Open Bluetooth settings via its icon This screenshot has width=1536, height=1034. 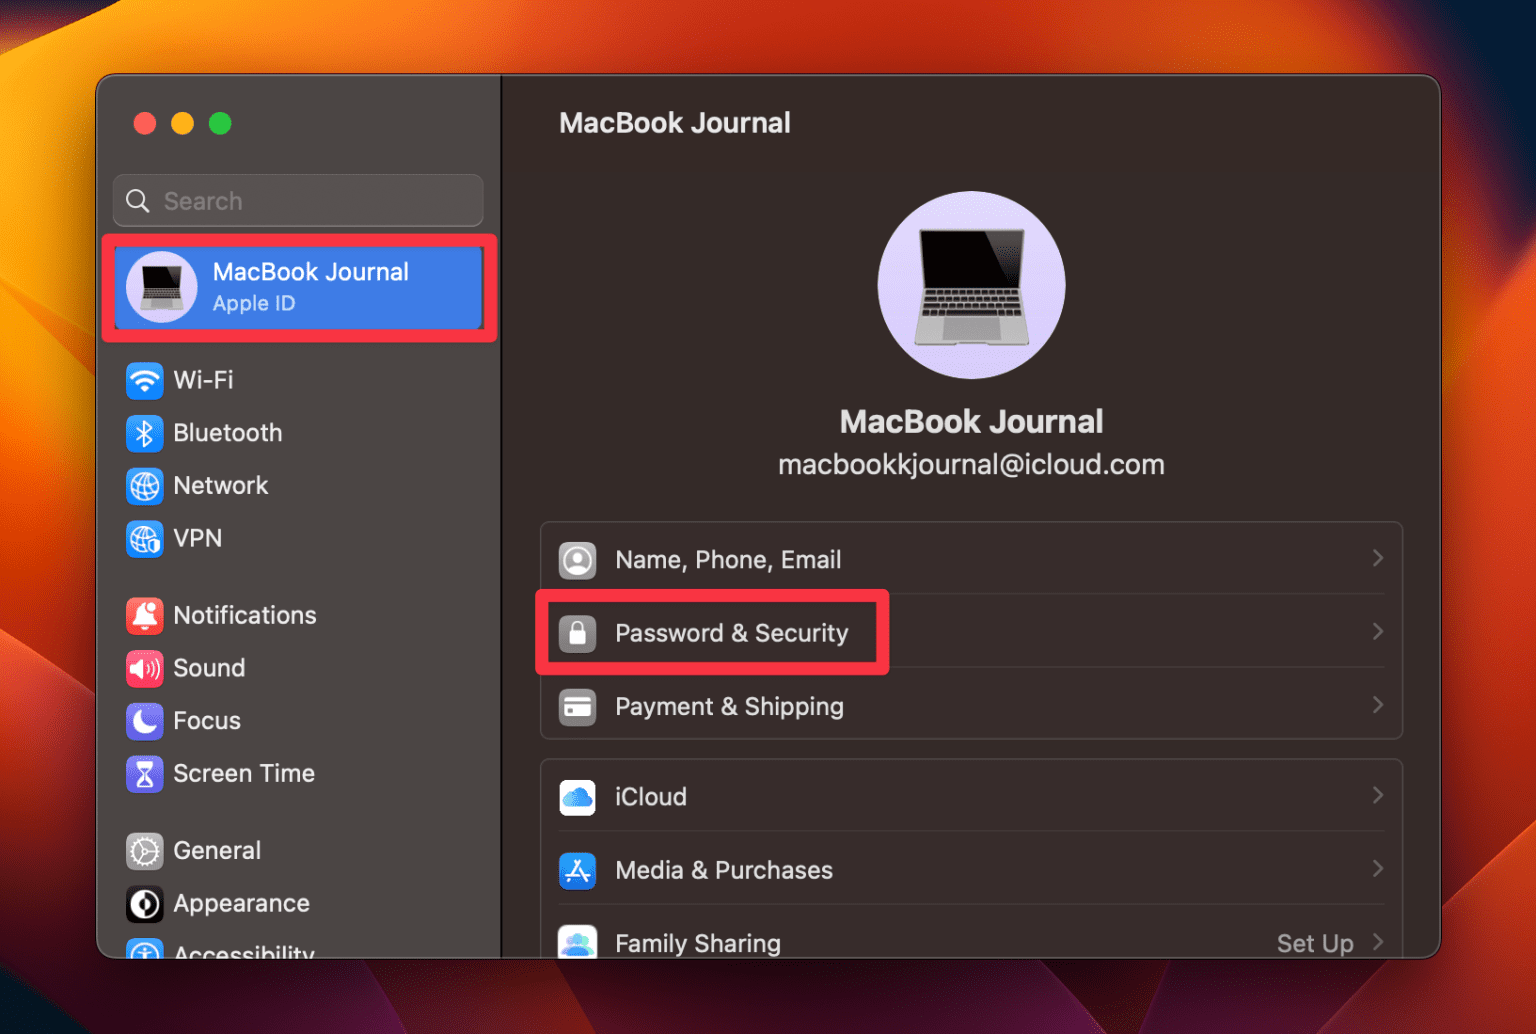click(x=145, y=433)
